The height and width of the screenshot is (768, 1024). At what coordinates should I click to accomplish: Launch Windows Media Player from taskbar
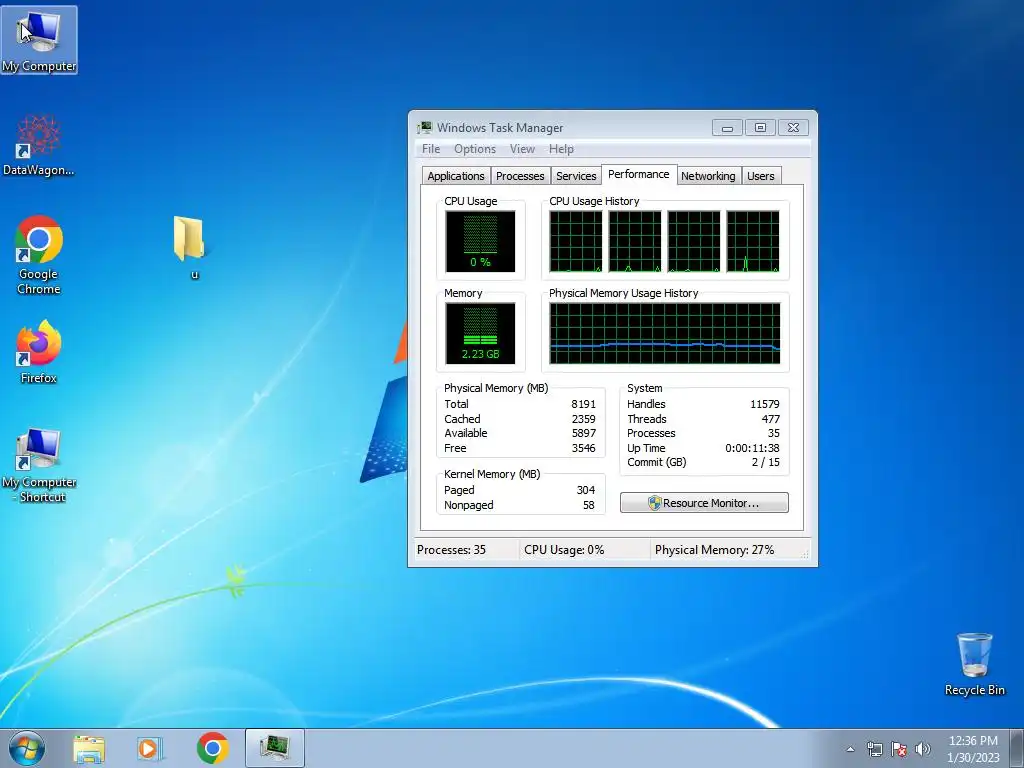point(150,748)
